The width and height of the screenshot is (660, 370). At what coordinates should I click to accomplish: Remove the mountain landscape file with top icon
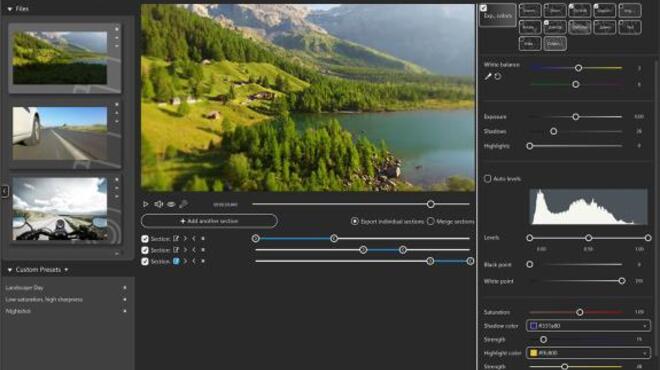pyautogui.click(x=117, y=29)
